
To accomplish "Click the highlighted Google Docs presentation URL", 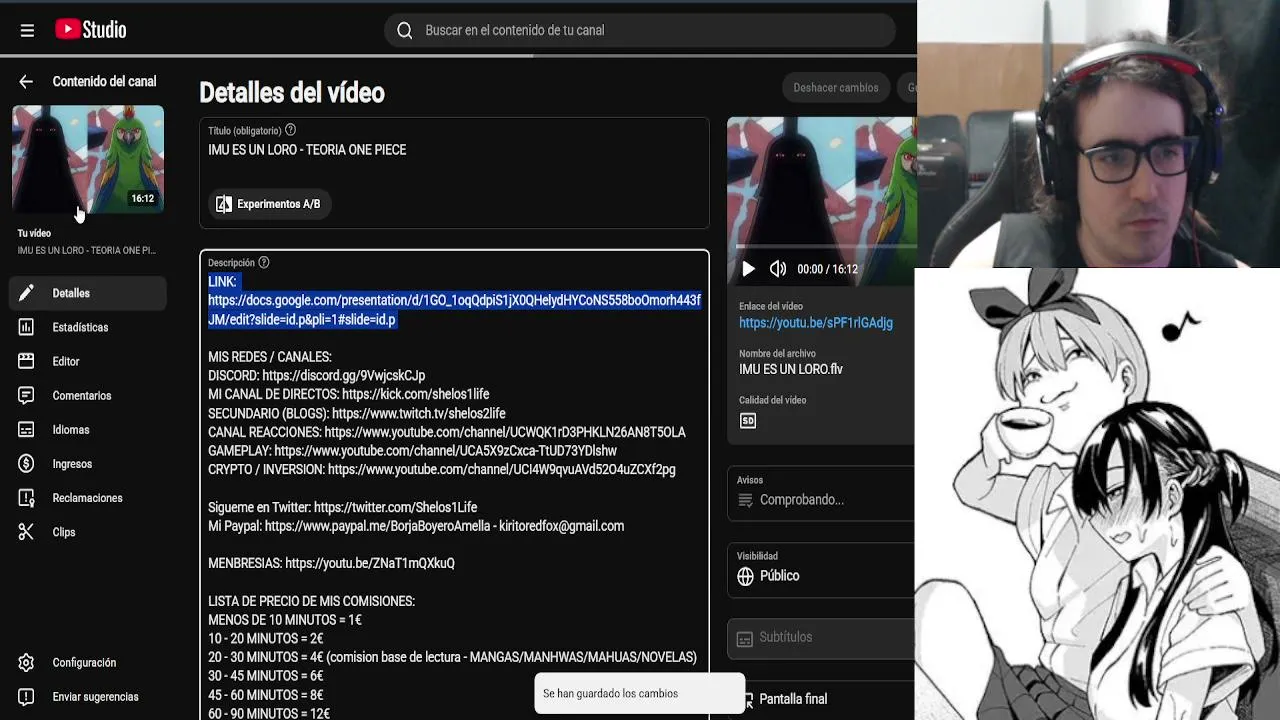I will pos(454,310).
